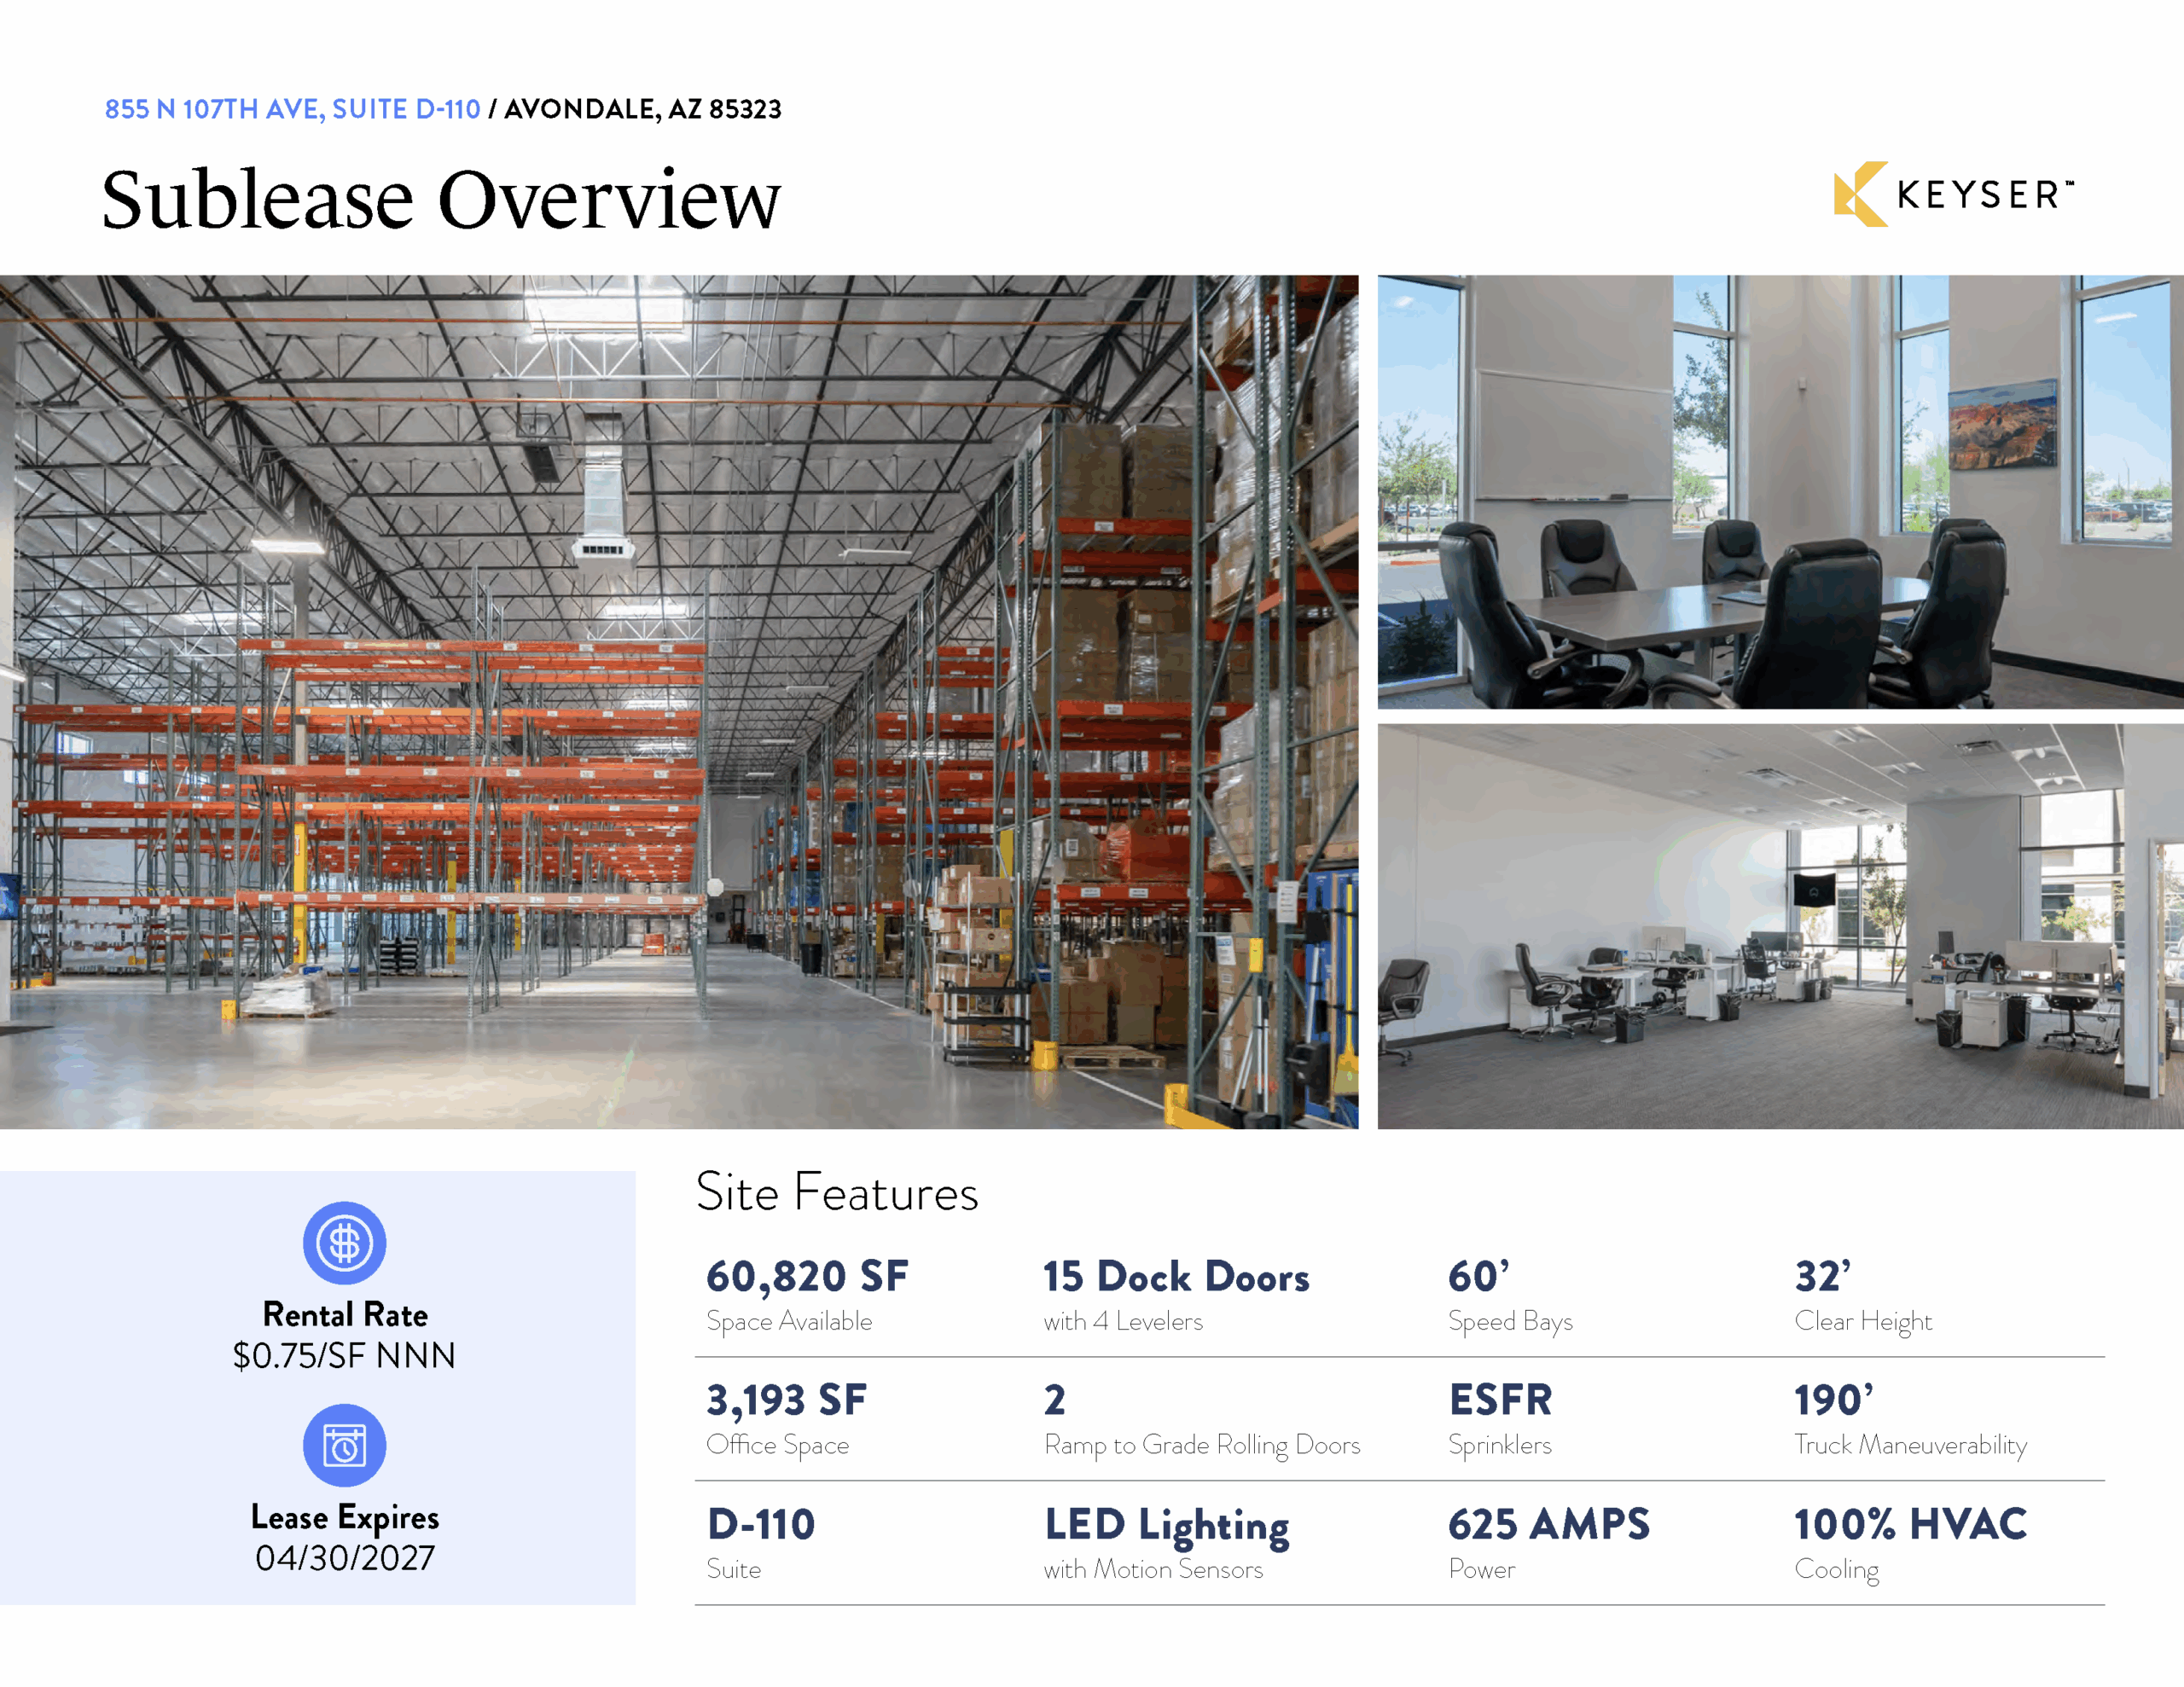Click the $0.75/SF NNN rental rate value
2184x1687 pixels.
tap(344, 1356)
